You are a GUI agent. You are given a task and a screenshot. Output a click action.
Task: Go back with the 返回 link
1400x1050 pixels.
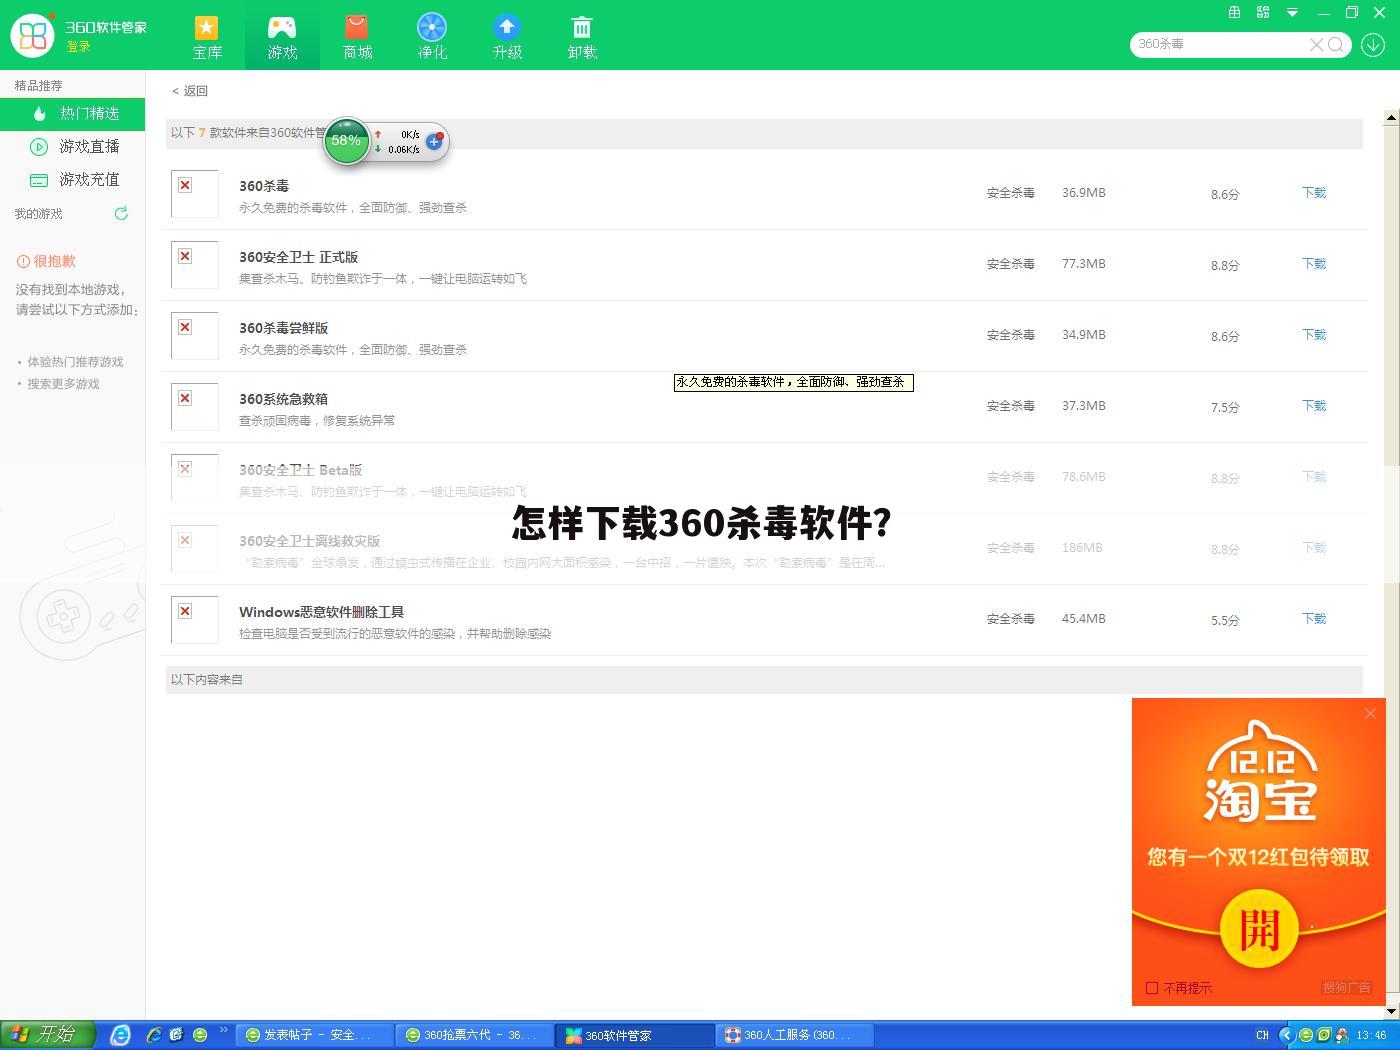coord(190,91)
